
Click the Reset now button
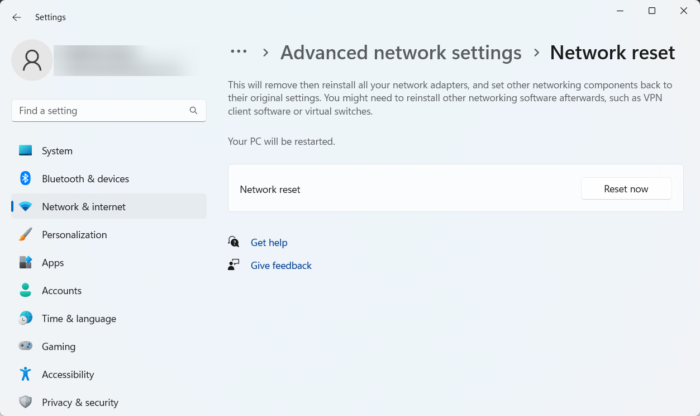tap(625, 189)
